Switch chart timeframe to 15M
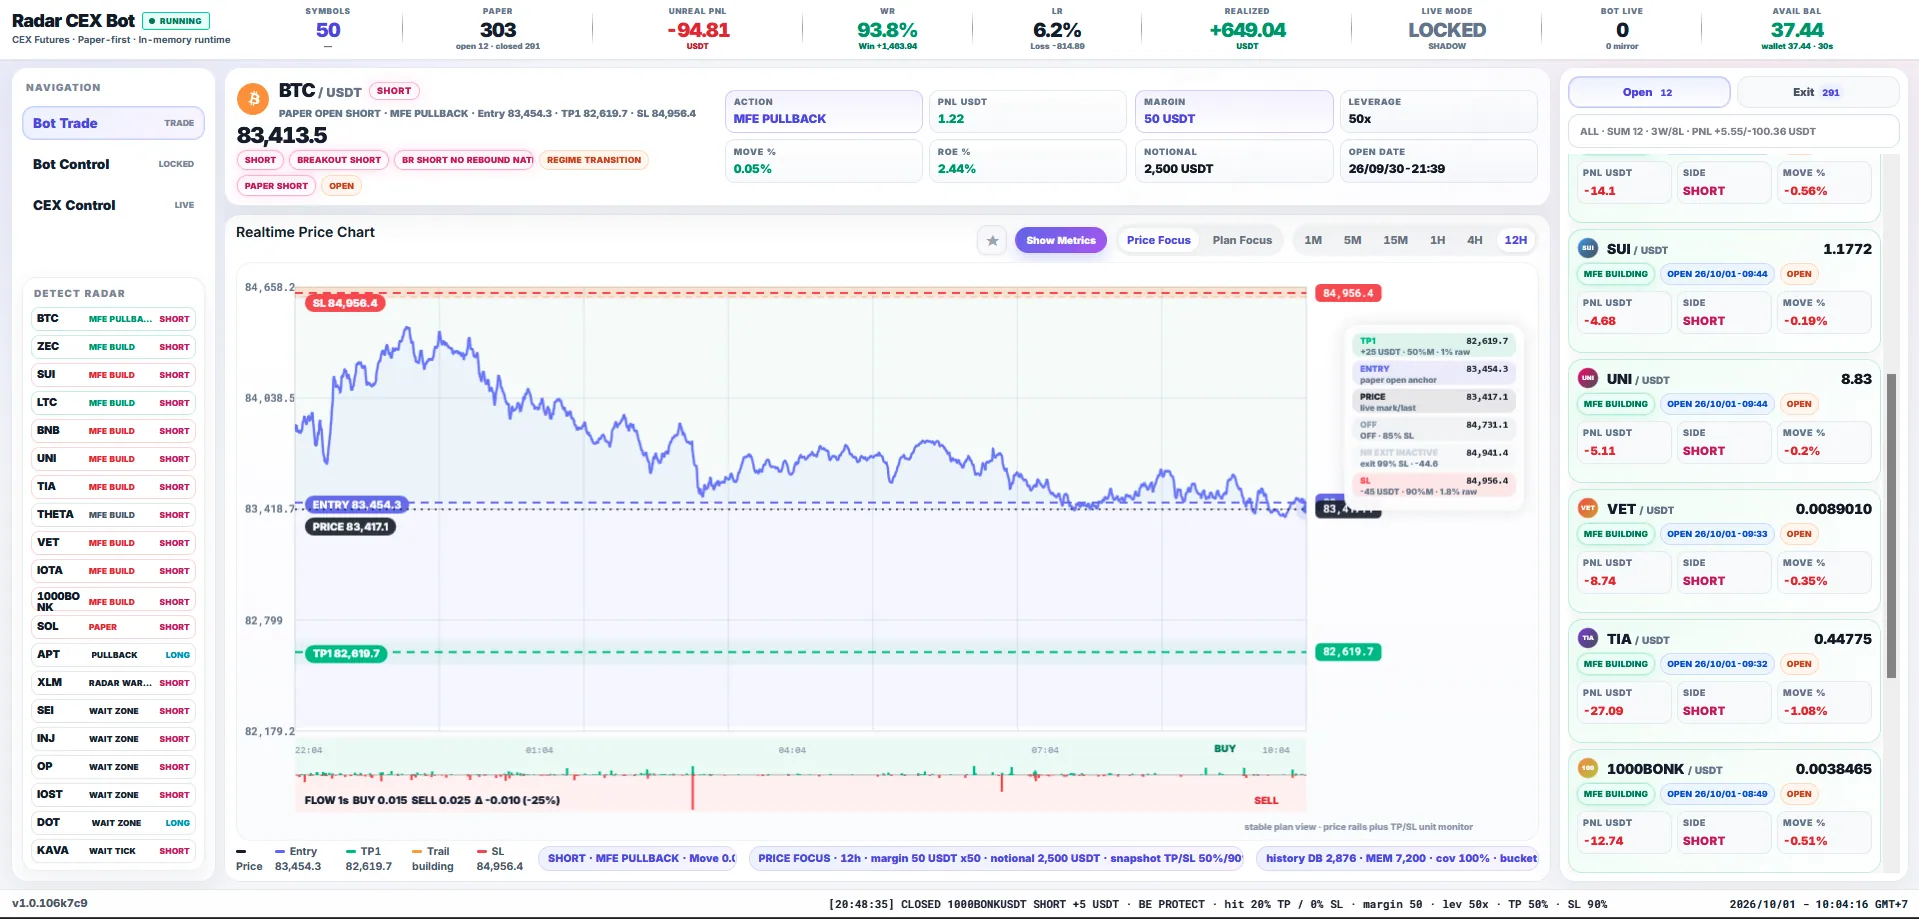This screenshot has width=1919, height=919. click(x=1395, y=240)
